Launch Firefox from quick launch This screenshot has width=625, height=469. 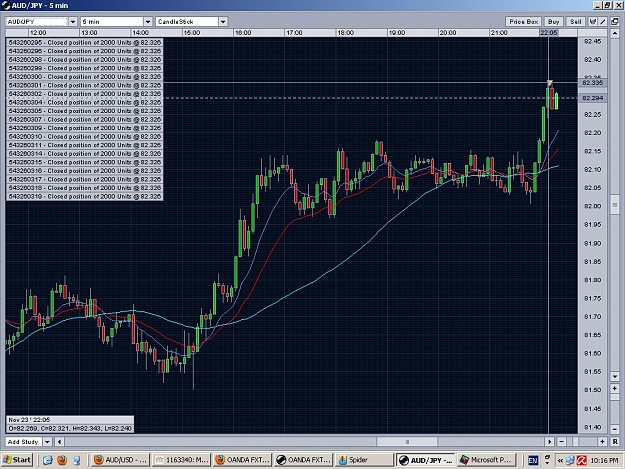point(62,460)
